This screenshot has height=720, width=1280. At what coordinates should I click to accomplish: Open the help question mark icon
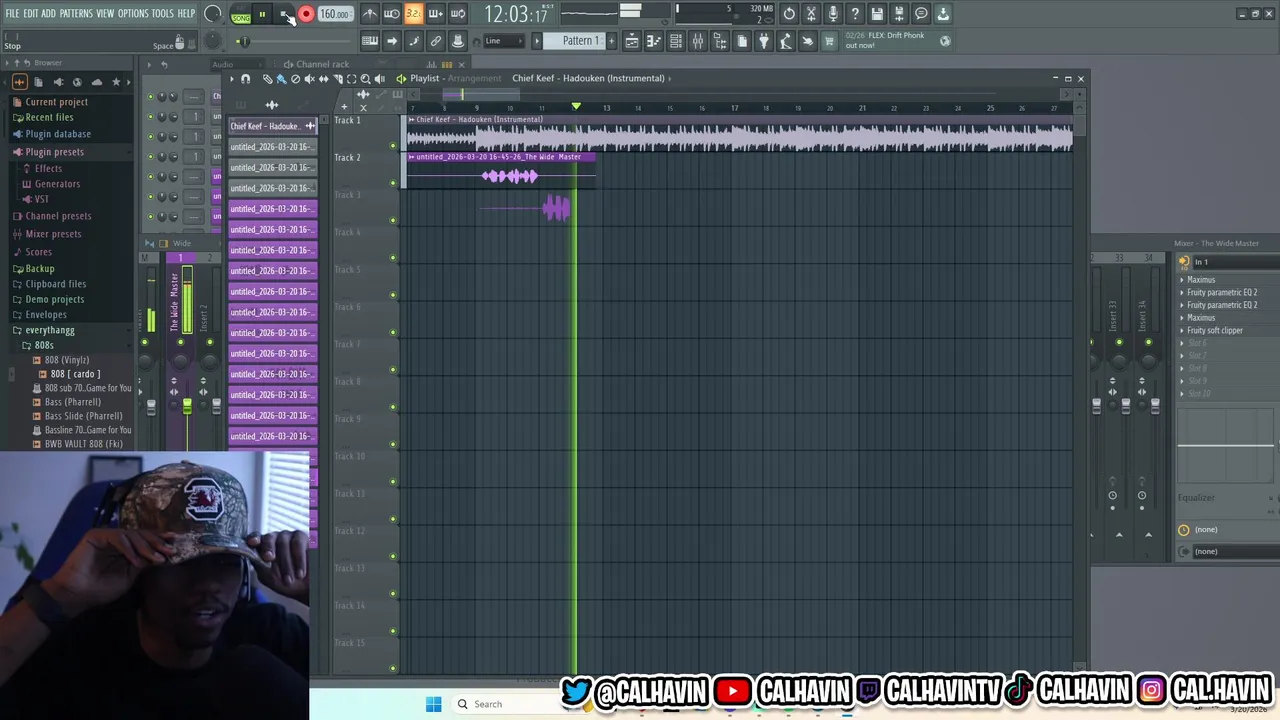(x=855, y=14)
